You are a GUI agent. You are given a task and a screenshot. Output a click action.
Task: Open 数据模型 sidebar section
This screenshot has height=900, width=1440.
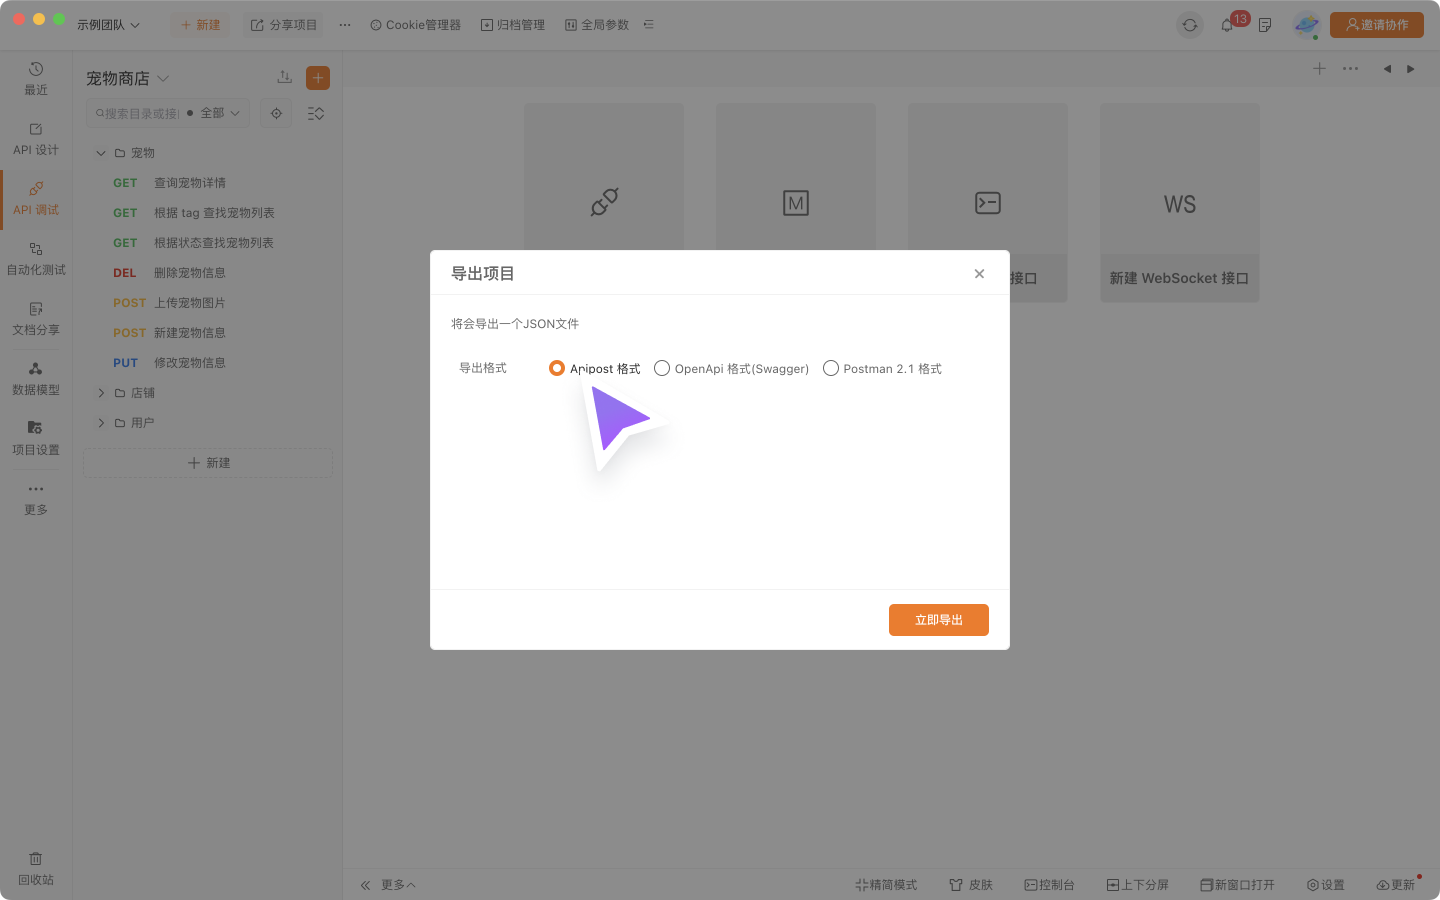[36, 378]
